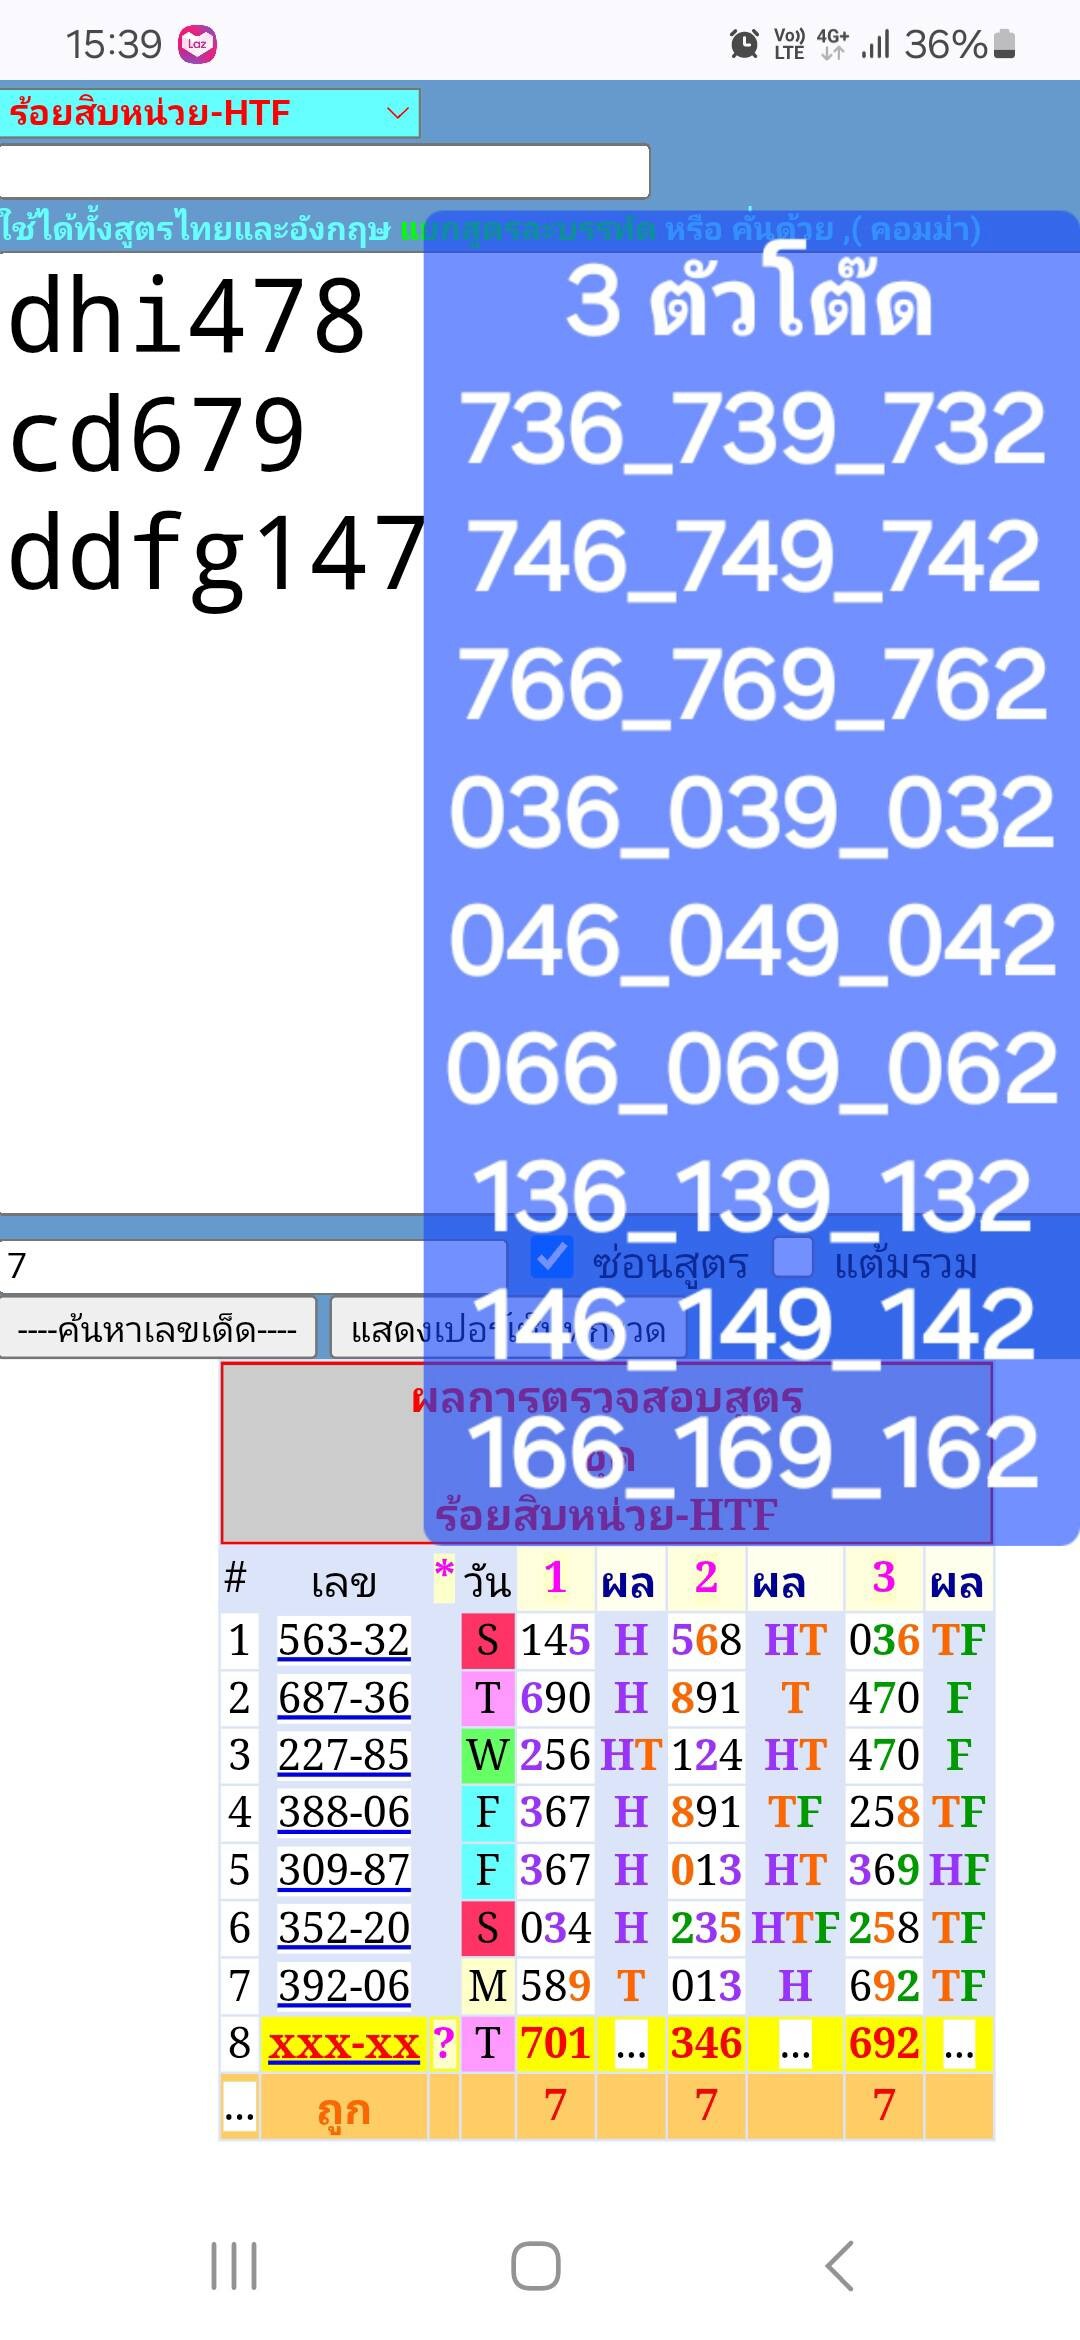Enable the แต้มรวม checkbox
Viewport: 1080px width, 2340px height.
pos(793,1258)
